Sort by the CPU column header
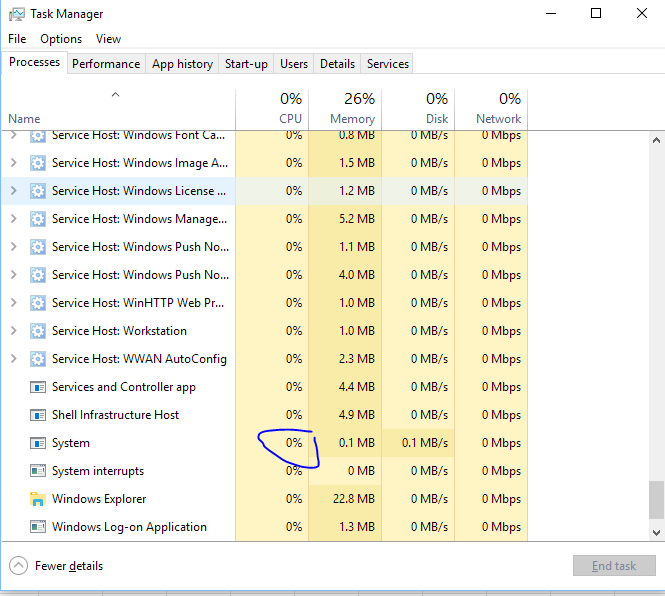The image size is (665, 596). [x=272, y=109]
